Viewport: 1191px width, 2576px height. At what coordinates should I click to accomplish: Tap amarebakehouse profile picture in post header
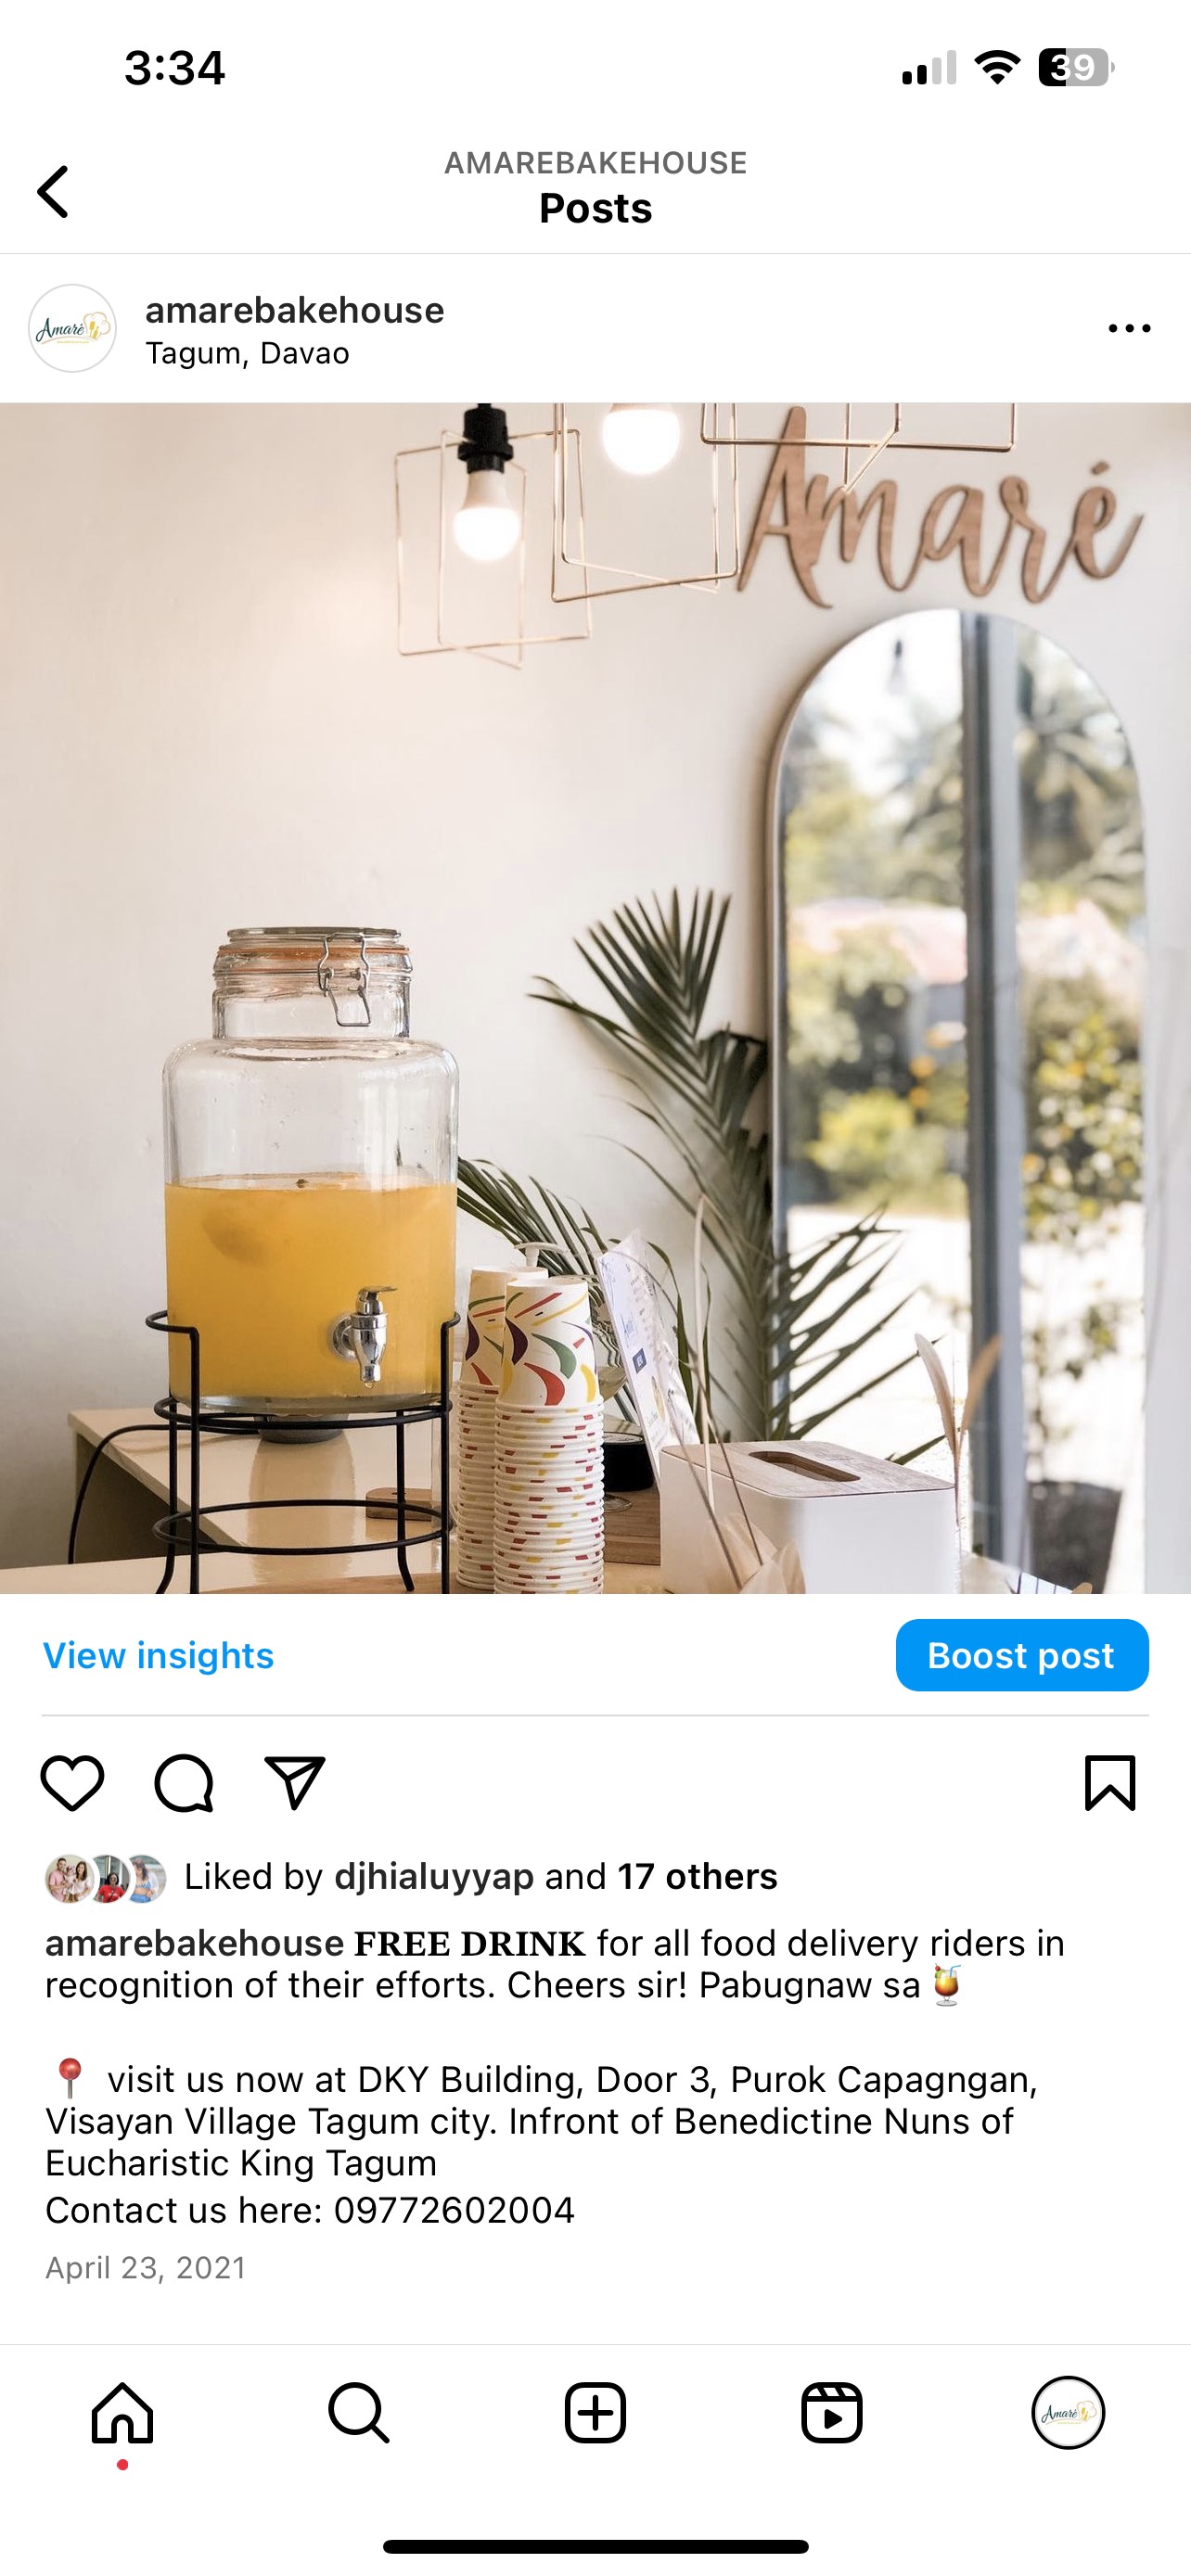72,329
